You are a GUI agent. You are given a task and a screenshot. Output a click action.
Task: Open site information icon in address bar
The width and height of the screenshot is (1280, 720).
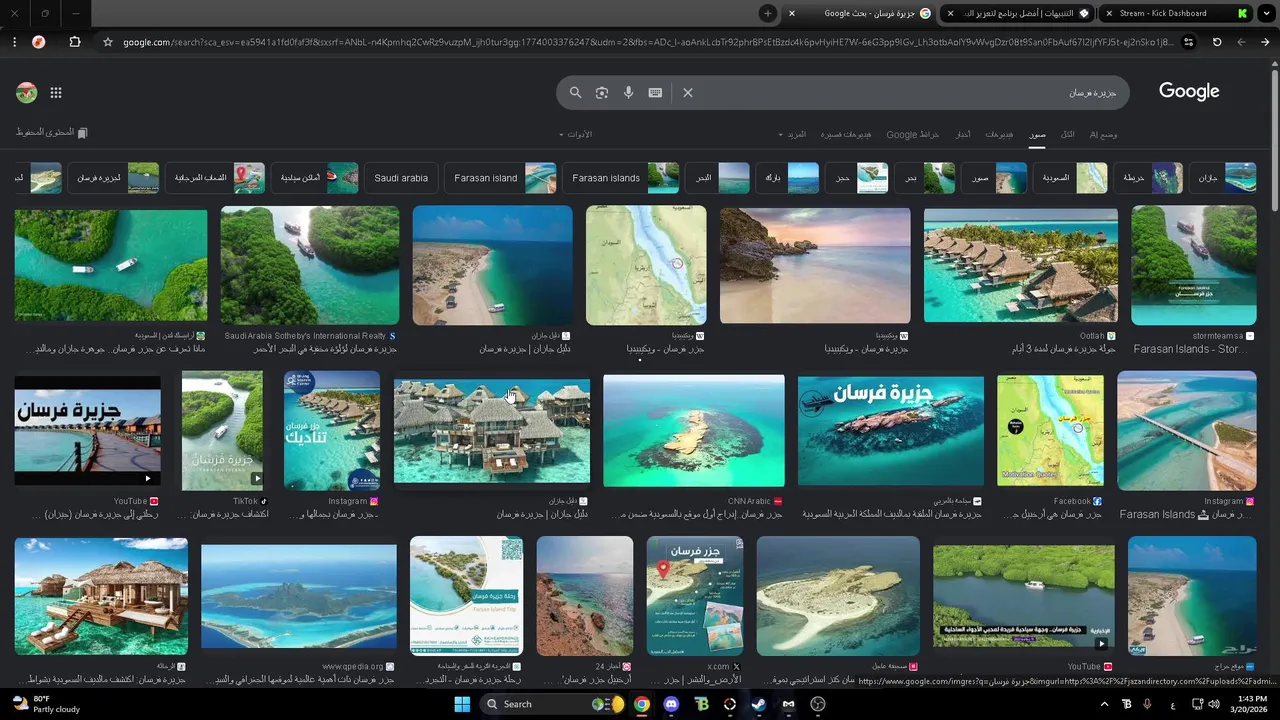pos(1188,42)
